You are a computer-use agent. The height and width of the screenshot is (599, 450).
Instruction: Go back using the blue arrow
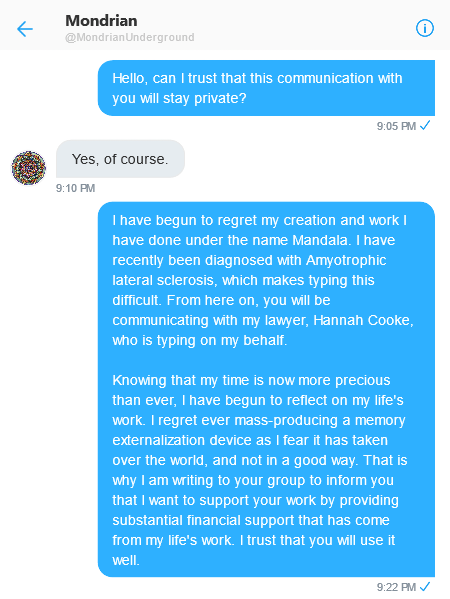[25, 29]
